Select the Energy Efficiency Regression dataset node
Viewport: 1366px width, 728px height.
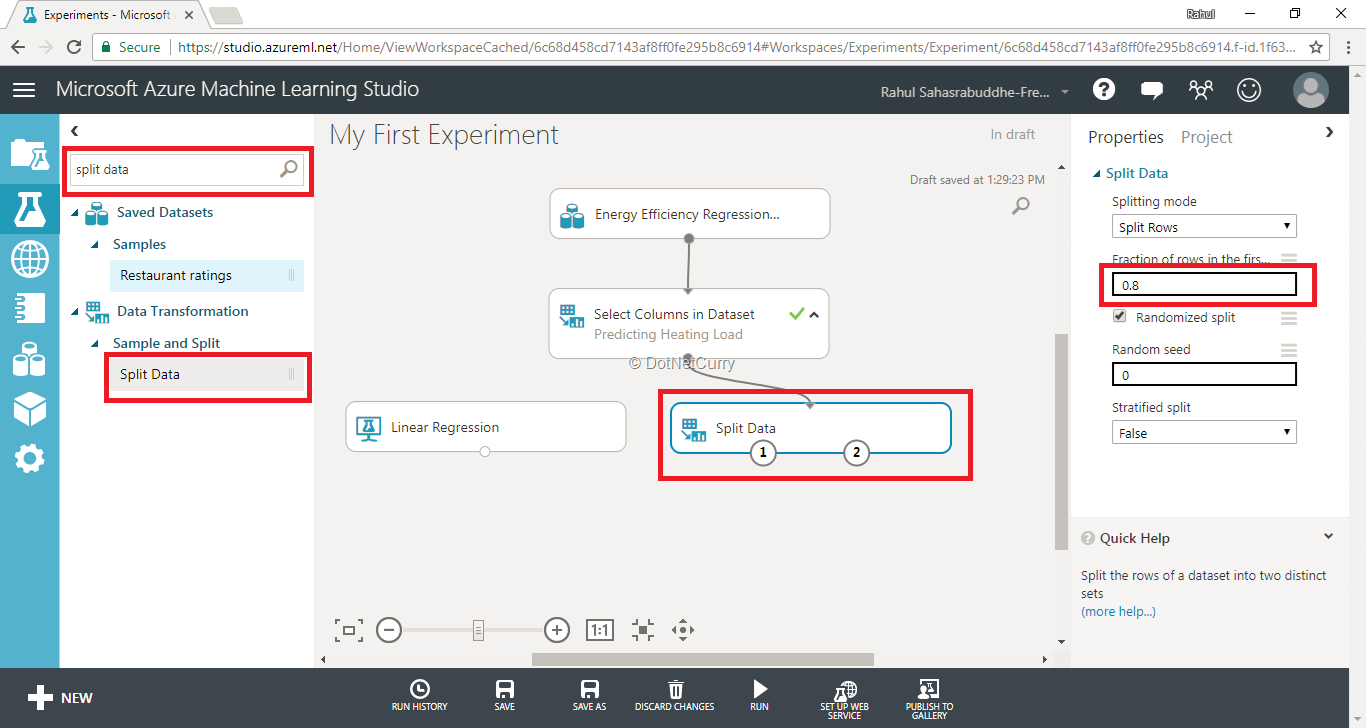coord(690,213)
